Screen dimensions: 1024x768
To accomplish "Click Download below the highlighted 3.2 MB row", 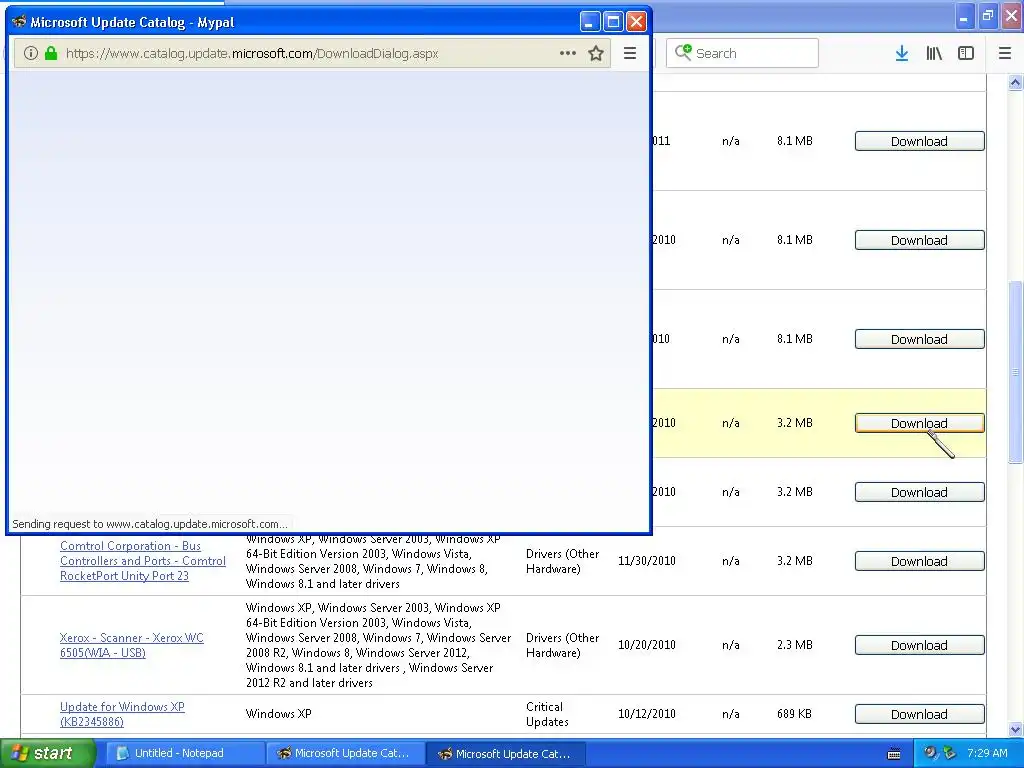I will (920, 492).
